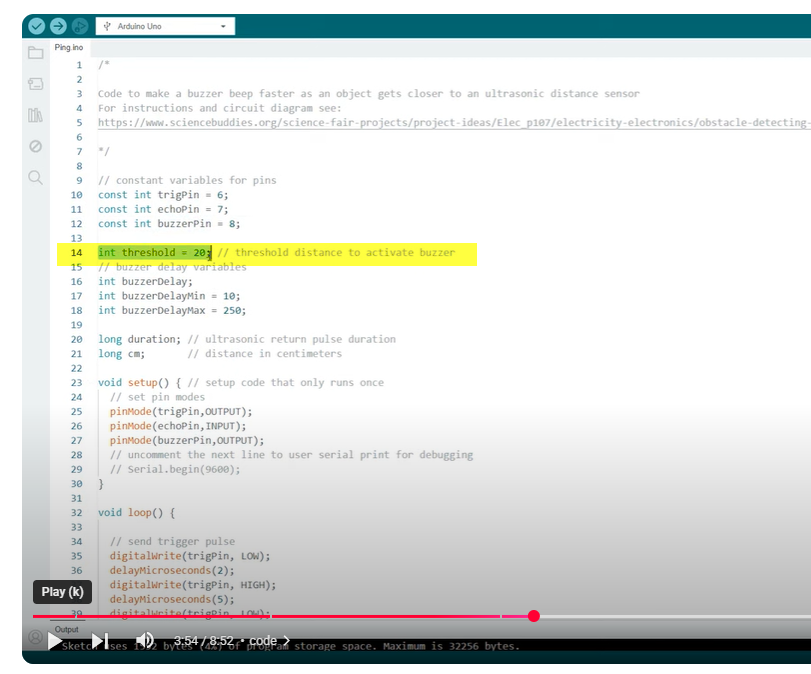Screen dimensions: 811x674
Task: Open the Search magnifier sidebar icon
Action: click(x=36, y=177)
